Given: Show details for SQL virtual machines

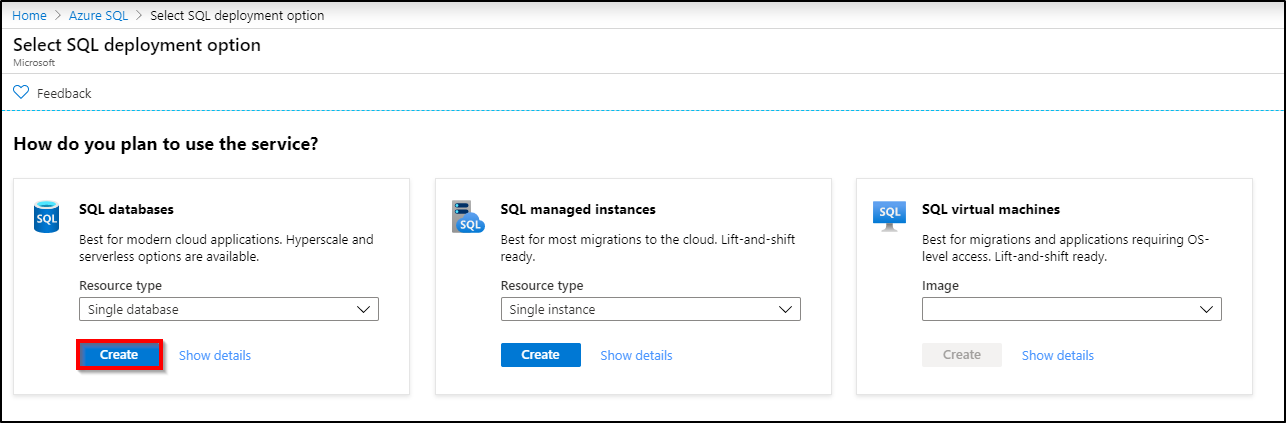Looking at the screenshot, I should coord(1058,356).
